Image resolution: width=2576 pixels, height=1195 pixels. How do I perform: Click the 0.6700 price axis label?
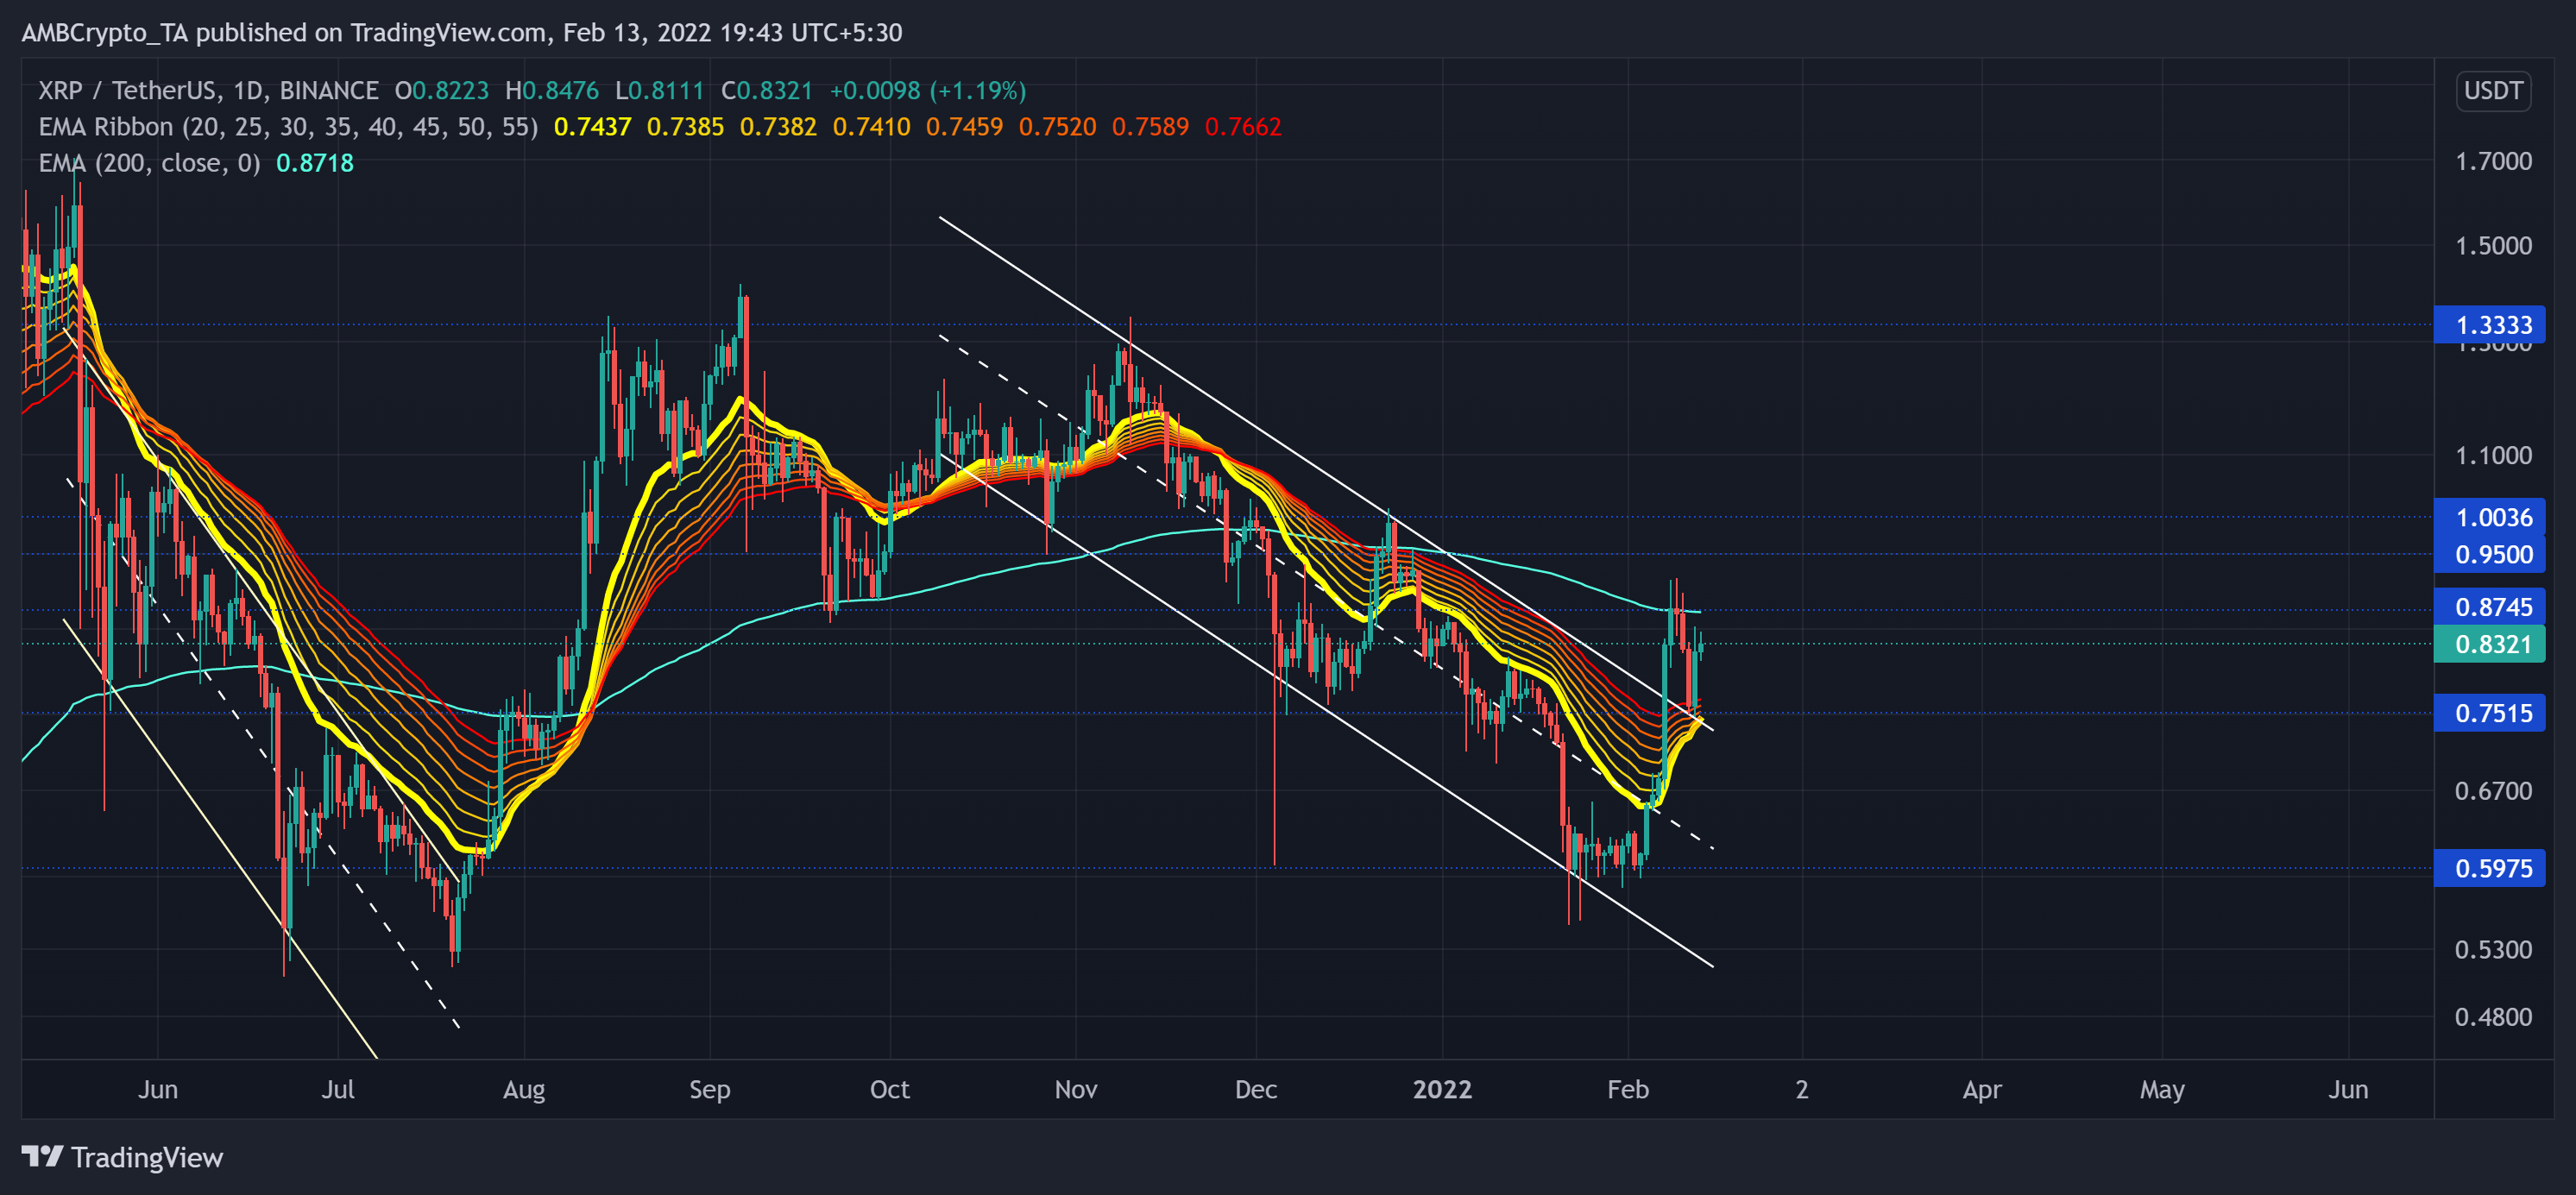(2493, 791)
